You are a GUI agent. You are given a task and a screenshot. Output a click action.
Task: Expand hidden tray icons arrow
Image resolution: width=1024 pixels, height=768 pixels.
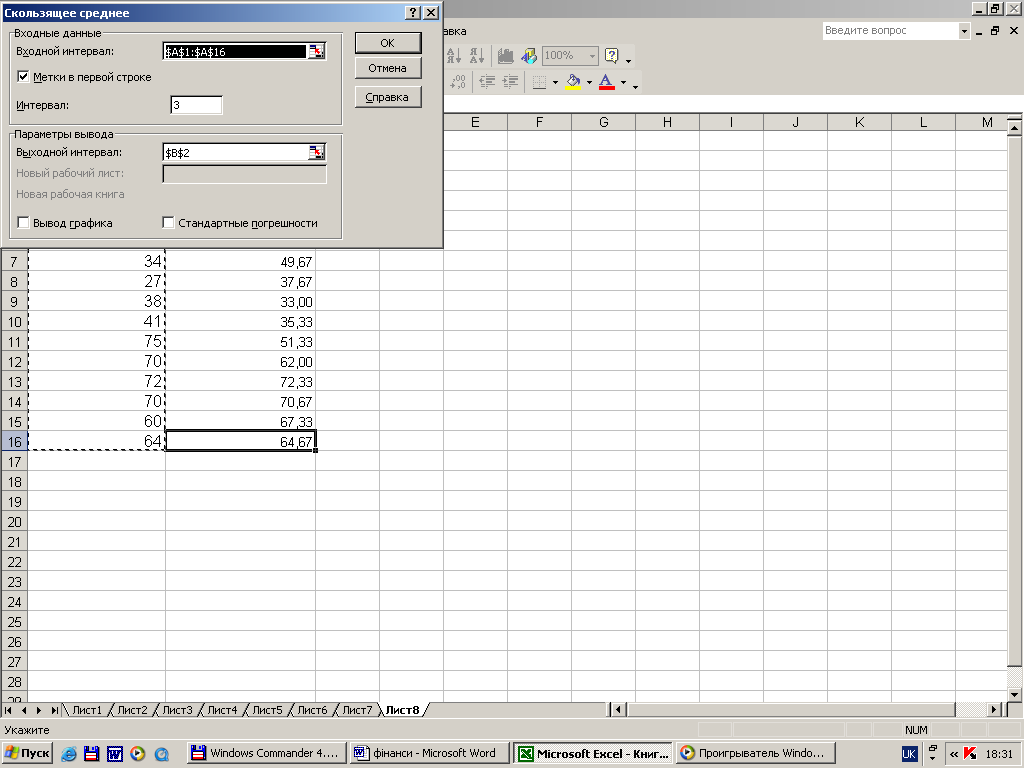(953, 754)
